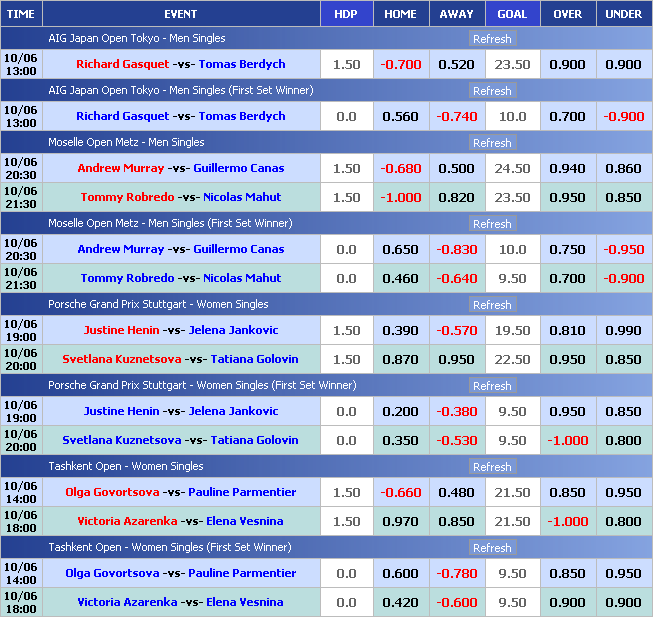Open Tommy Robredo in Moselle Men Singles row
Screen dimensions: 653x617
coord(125,197)
